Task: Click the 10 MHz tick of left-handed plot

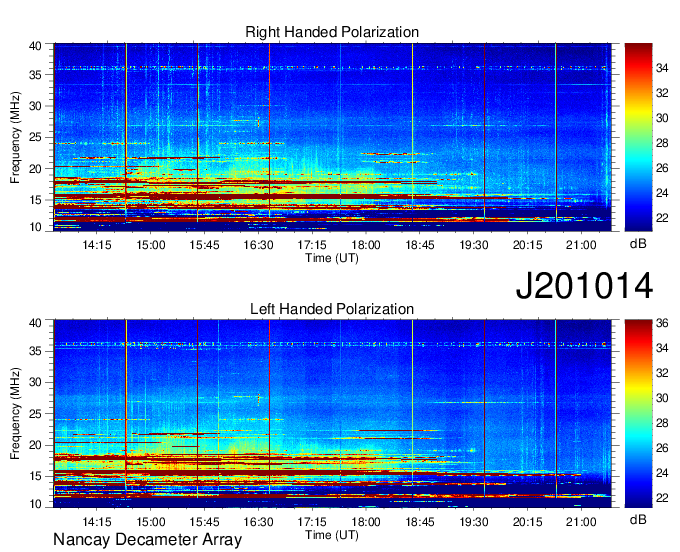Action: click(x=36, y=504)
